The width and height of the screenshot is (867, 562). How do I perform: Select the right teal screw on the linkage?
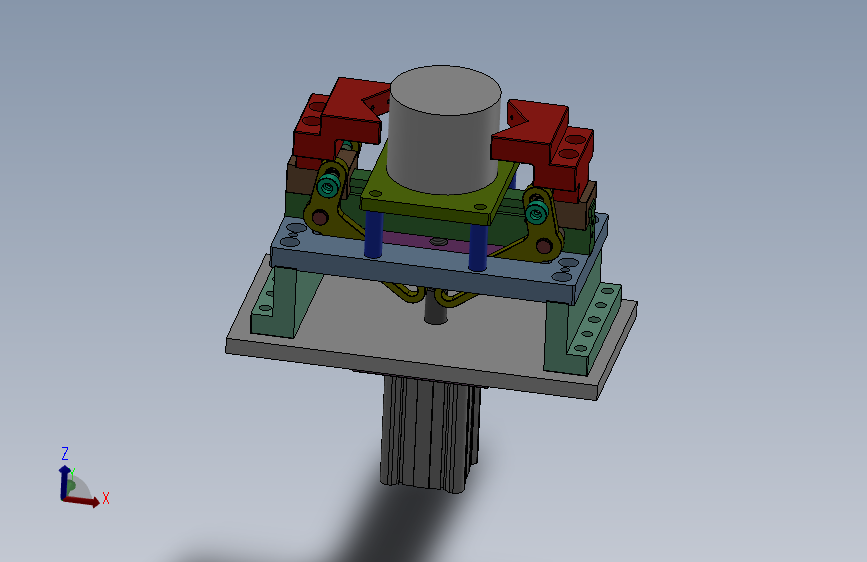point(536,212)
